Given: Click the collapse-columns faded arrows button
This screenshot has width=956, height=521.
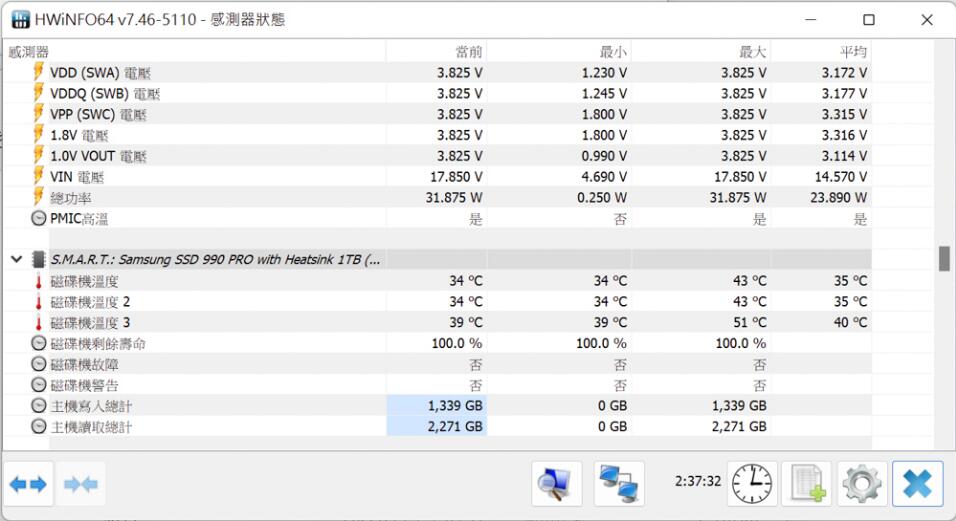Looking at the screenshot, I should pos(80,484).
